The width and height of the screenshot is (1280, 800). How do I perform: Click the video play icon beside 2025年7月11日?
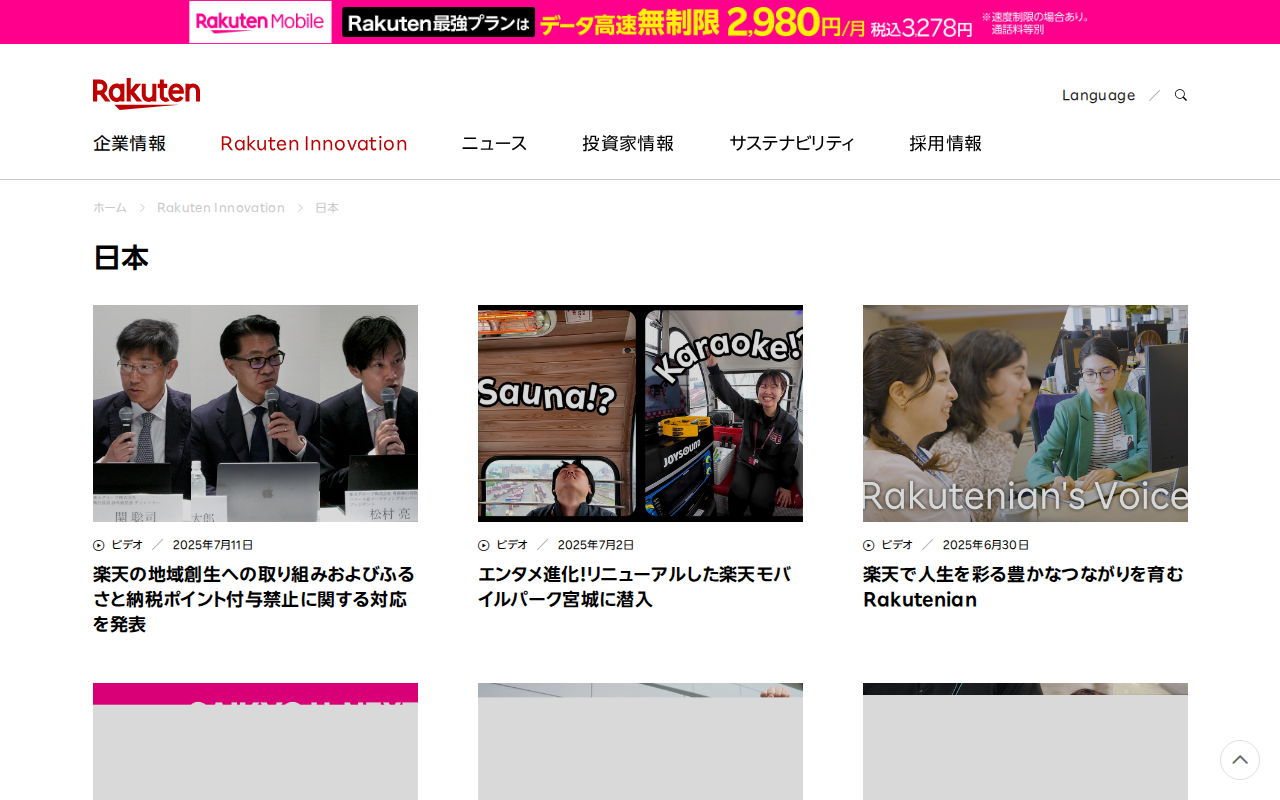[99, 545]
